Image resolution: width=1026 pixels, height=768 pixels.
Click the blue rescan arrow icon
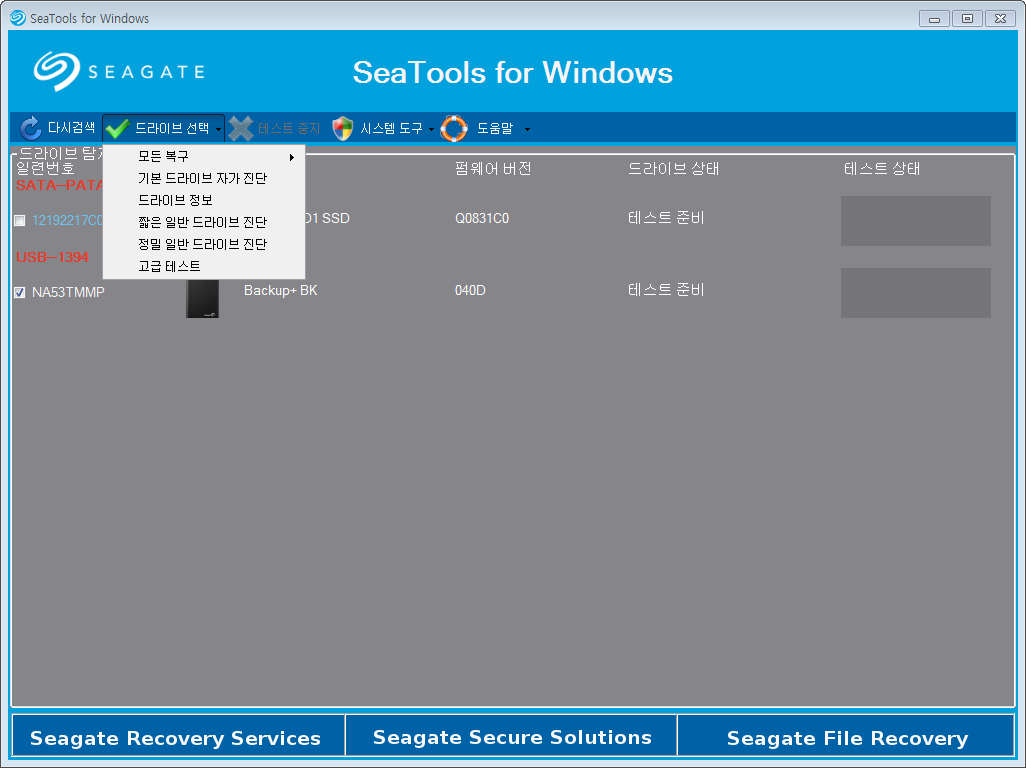(x=30, y=128)
